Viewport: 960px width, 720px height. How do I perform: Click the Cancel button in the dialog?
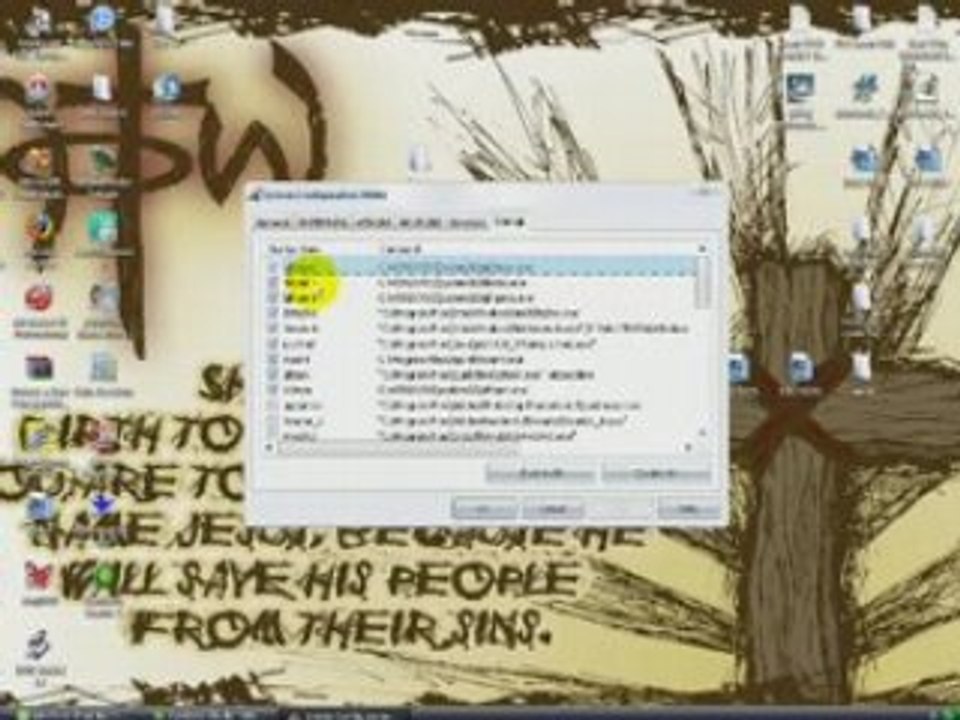pos(553,509)
